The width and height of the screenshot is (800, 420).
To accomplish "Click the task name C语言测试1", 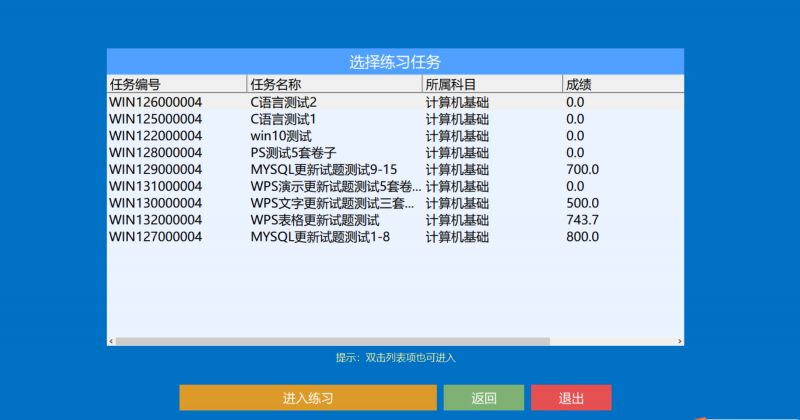I will point(283,119).
